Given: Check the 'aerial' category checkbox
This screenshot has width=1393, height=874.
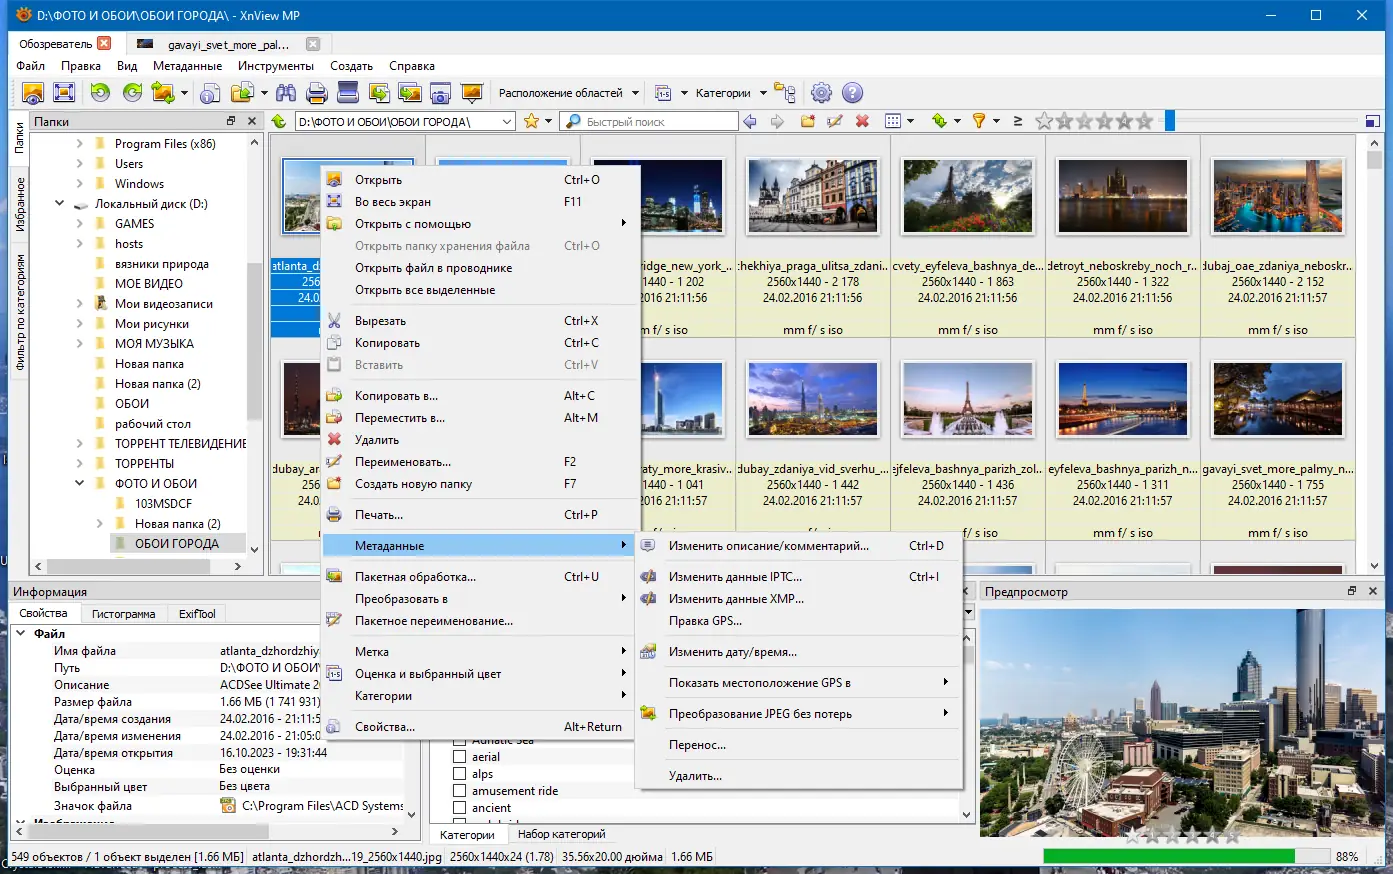Looking at the screenshot, I should click(460, 757).
